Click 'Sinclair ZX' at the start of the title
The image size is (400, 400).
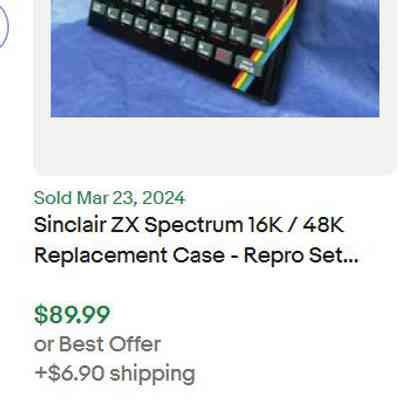[x=87, y=225]
